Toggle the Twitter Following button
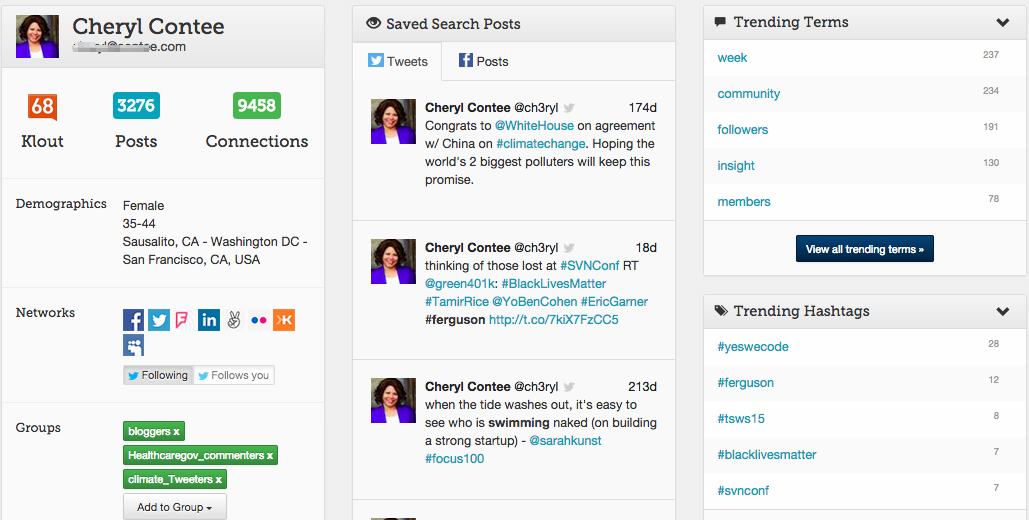1029x520 pixels. (158, 375)
